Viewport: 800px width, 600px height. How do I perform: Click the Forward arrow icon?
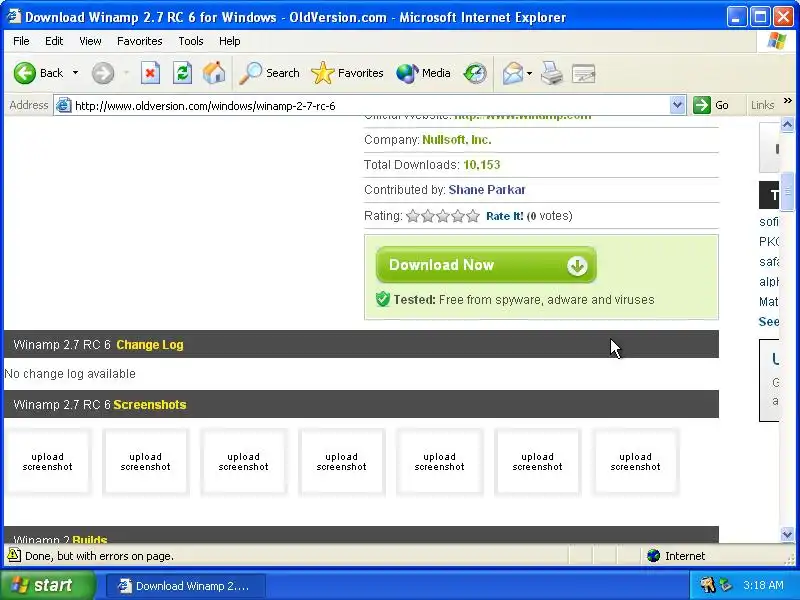click(x=103, y=73)
